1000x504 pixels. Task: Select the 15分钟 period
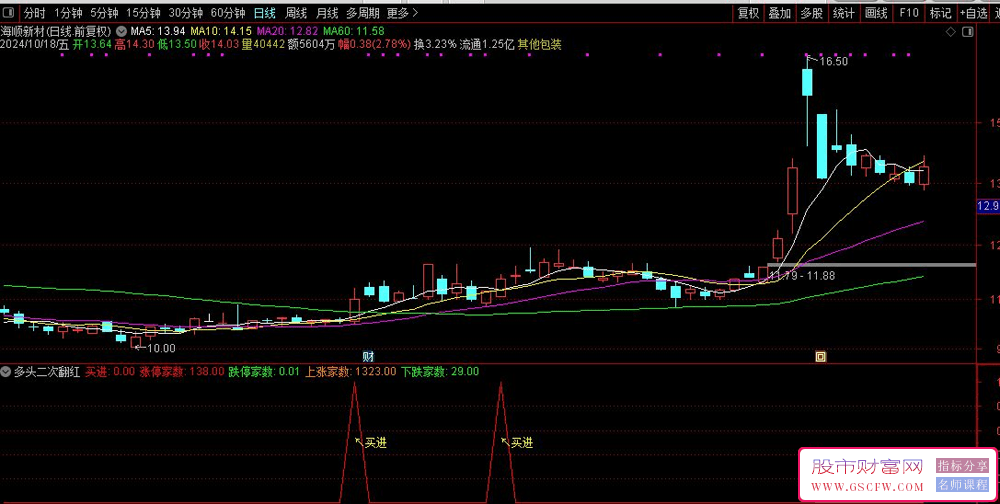pyautogui.click(x=143, y=13)
